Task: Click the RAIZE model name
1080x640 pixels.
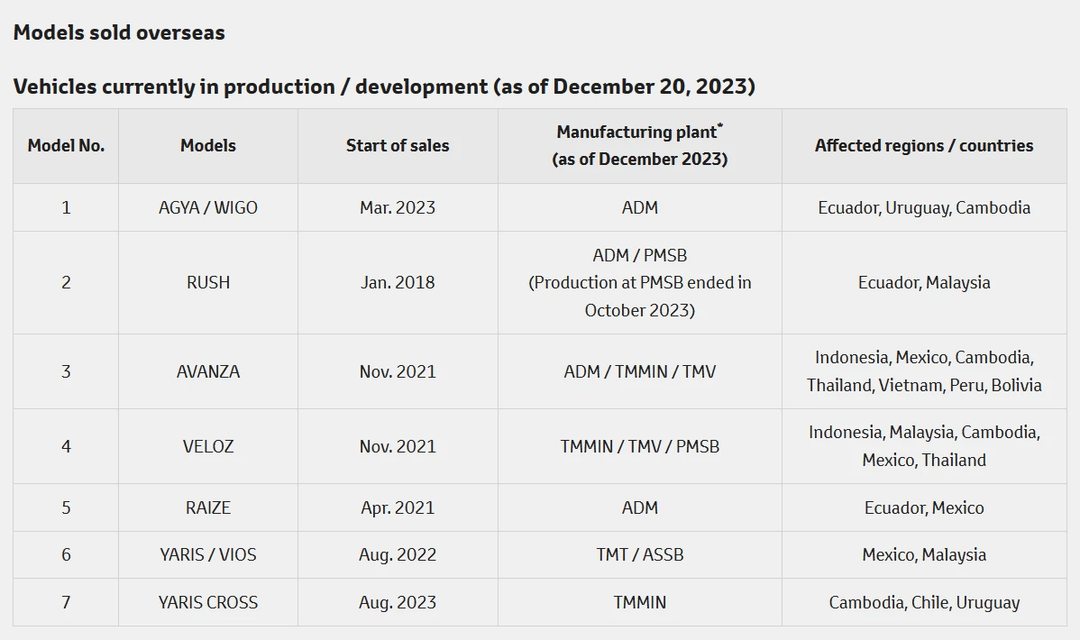Action: tap(208, 508)
